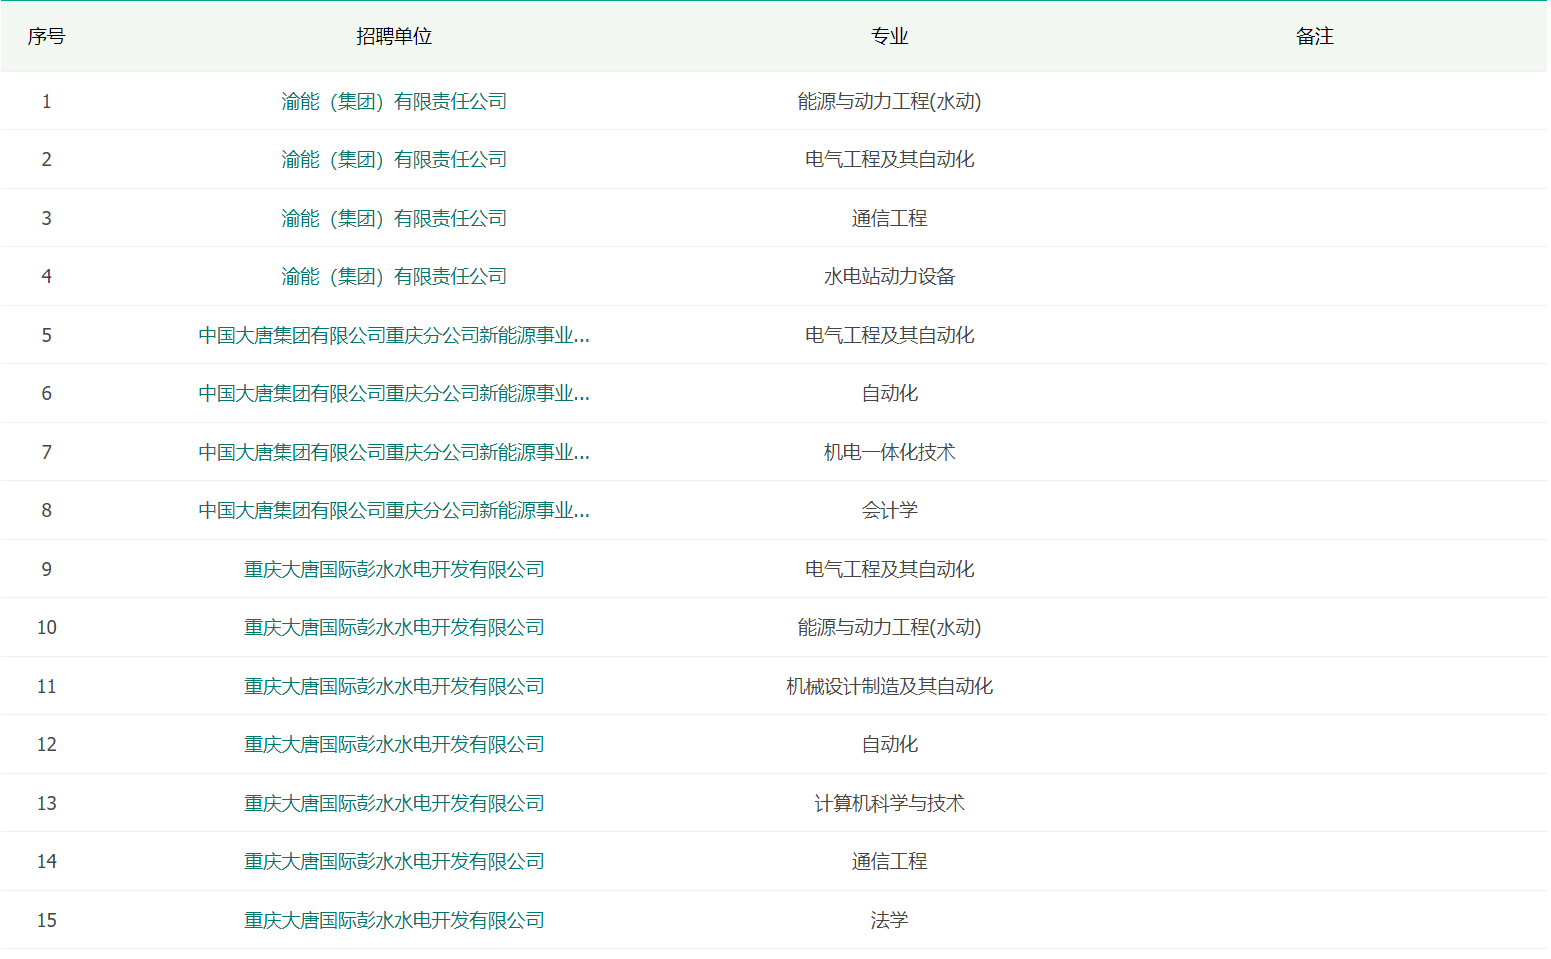Select the 渝能 link next to 水电站动力设备

pos(393,276)
